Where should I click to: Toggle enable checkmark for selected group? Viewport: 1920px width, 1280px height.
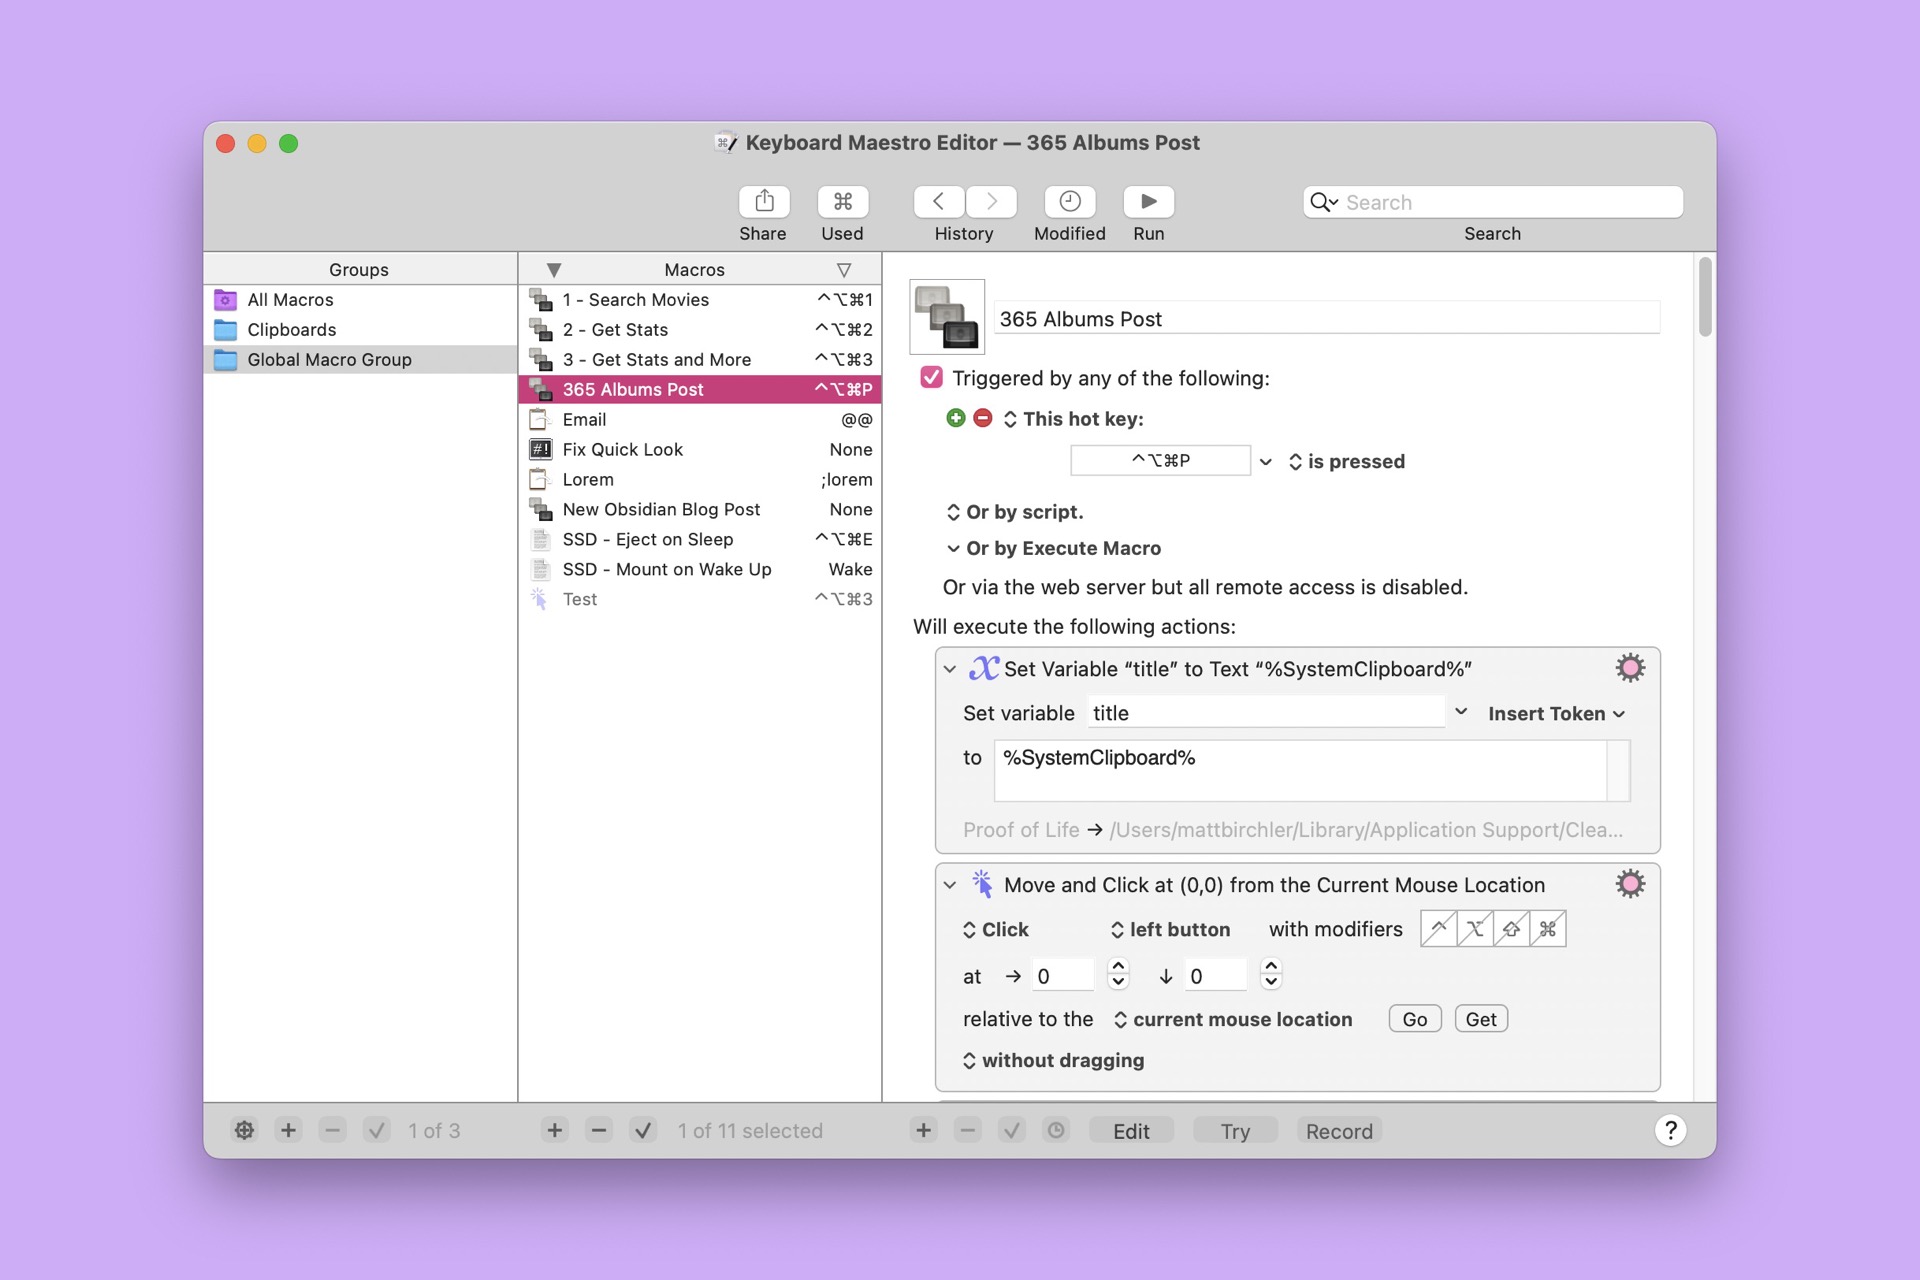tap(377, 1130)
